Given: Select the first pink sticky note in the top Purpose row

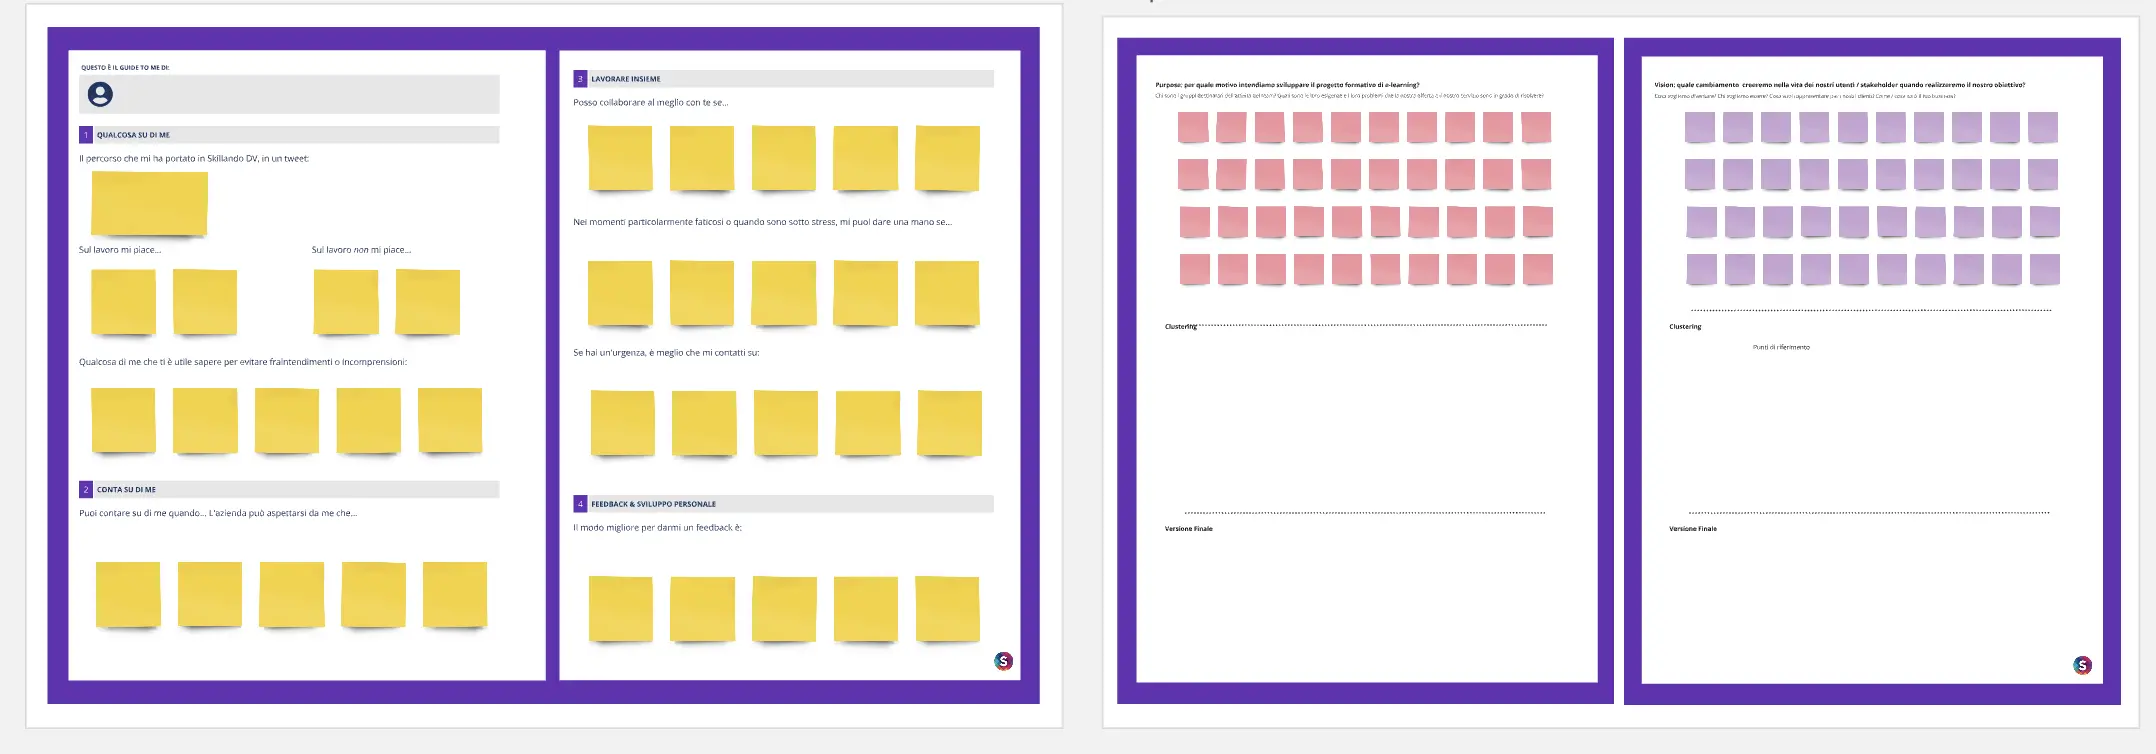Looking at the screenshot, I should pyautogui.click(x=1193, y=127).
